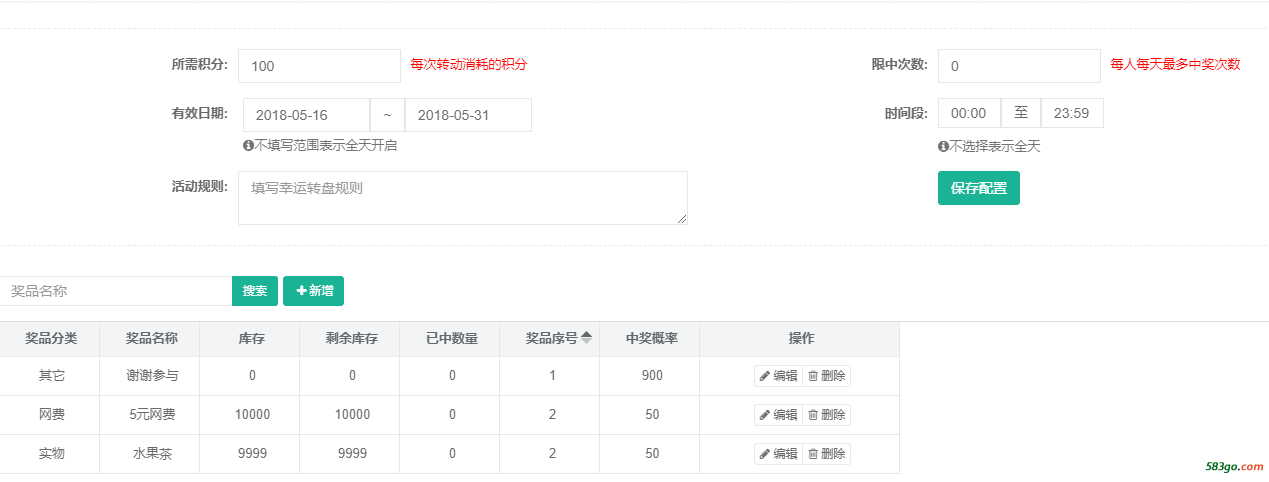Click the 新增 button to add a prize
This screenshot has width=1269, height=482.
point(313,291)
